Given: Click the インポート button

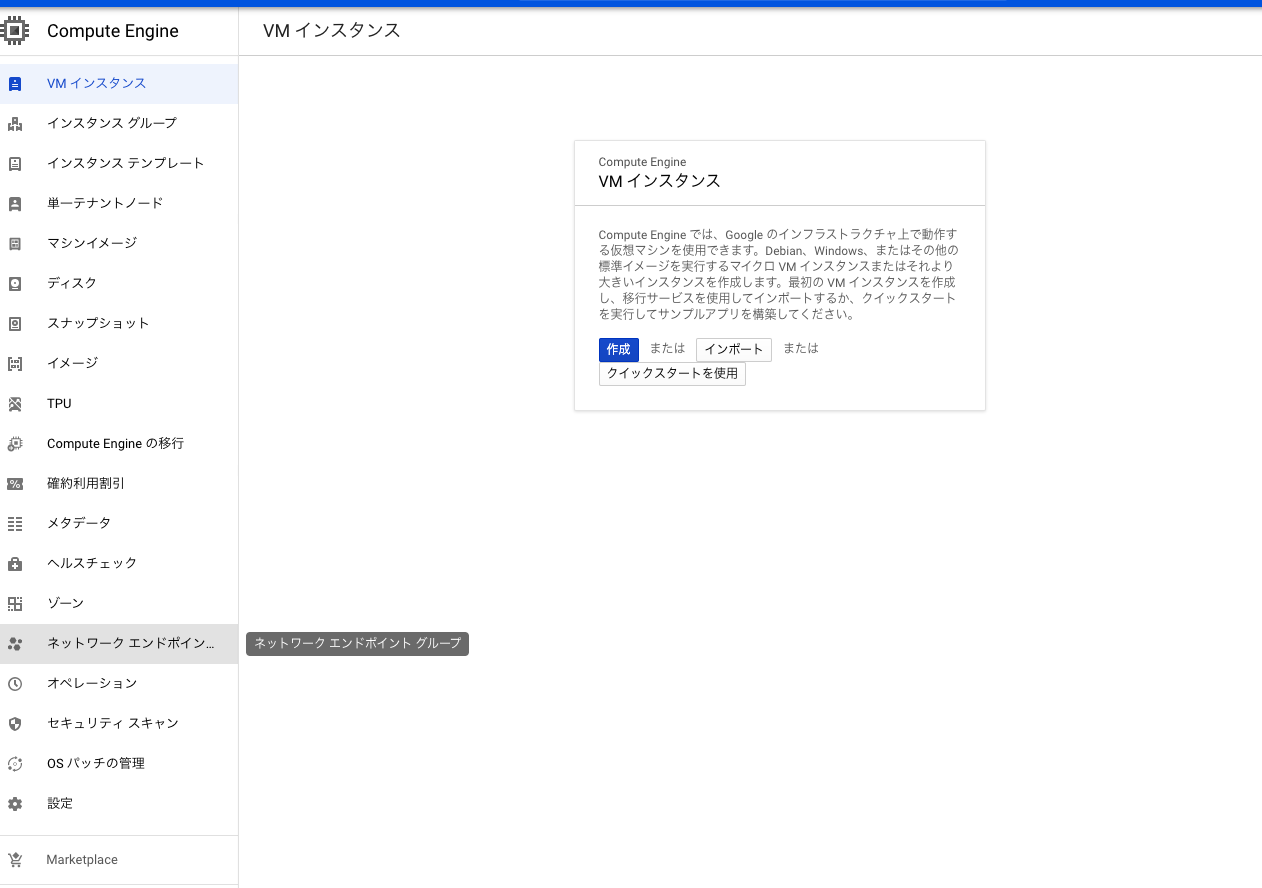Looking at the screenshot, I should click(734, 349).
